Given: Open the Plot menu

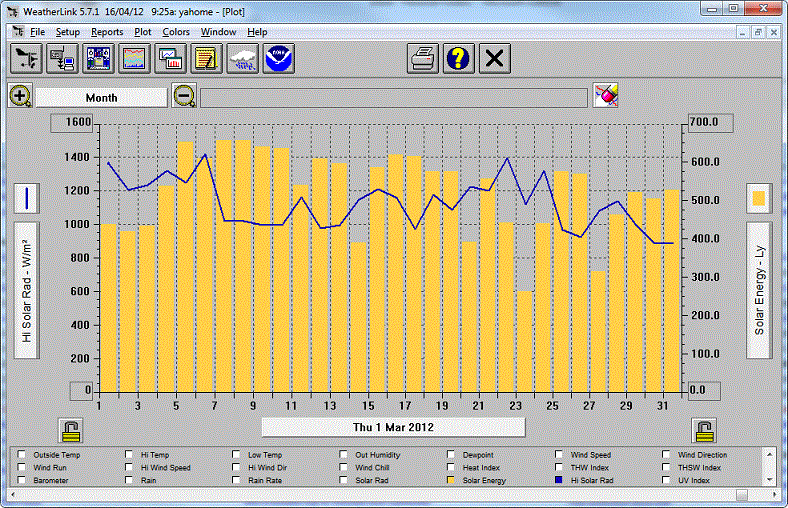Looking at the screenshot, I should coord(143,32).
